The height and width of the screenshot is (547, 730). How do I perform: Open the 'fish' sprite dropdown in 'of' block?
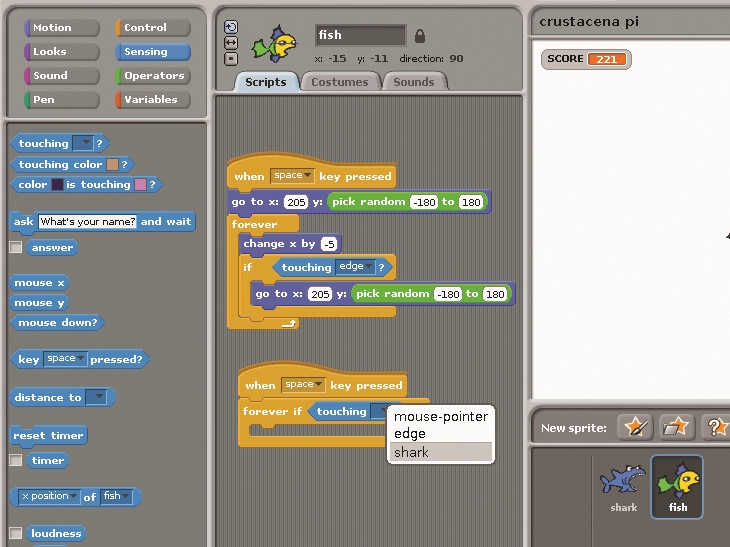pos(116,496)
